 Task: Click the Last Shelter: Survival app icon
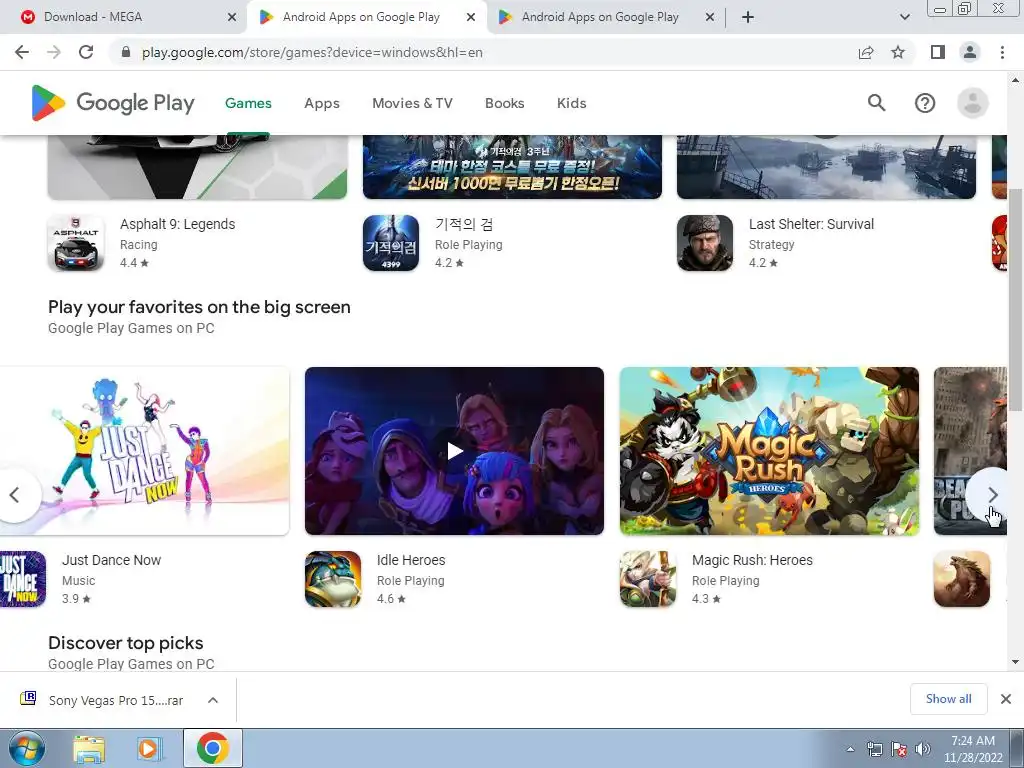click(x=705, y=243)
